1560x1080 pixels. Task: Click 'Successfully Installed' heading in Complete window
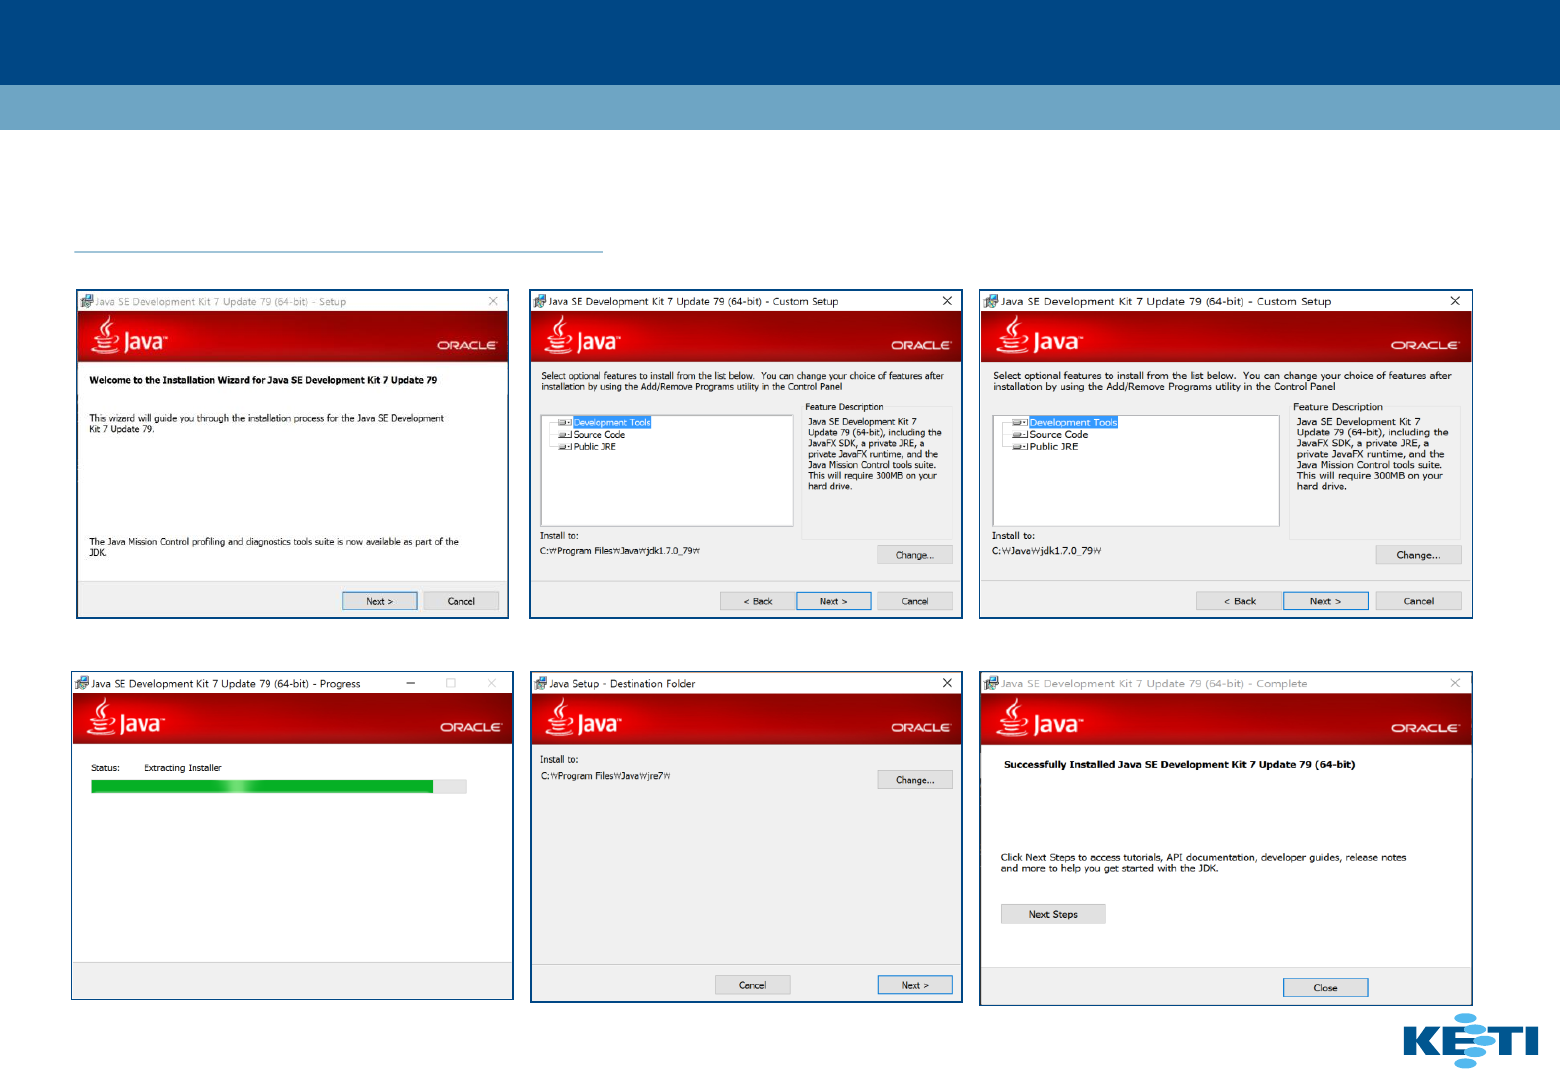coord(1180,765)
